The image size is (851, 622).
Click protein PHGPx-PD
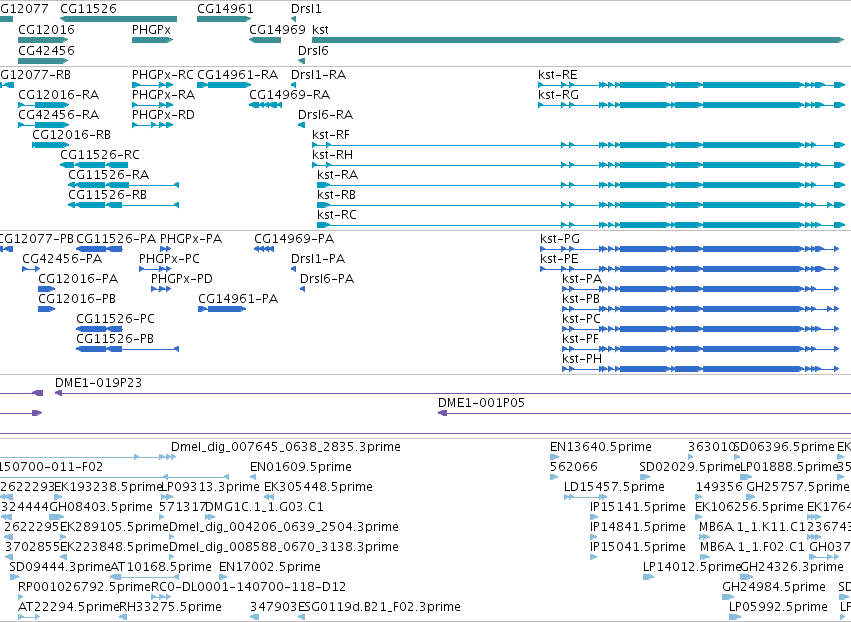pyautogui.click(x=182, y=279)
